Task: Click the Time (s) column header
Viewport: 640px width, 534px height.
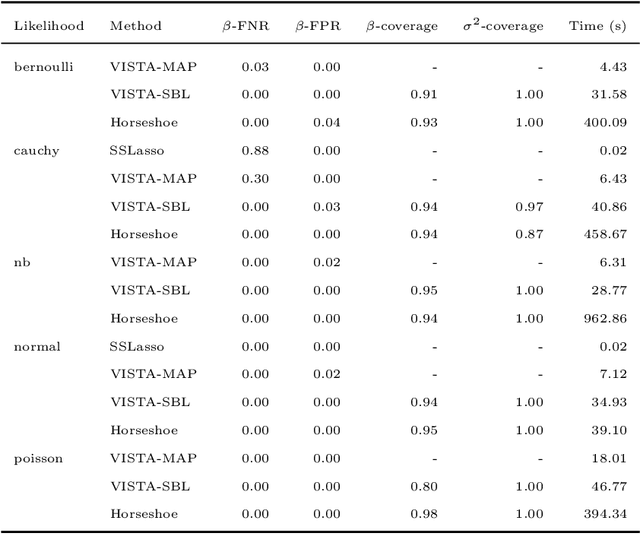Action: click(598, 25)
